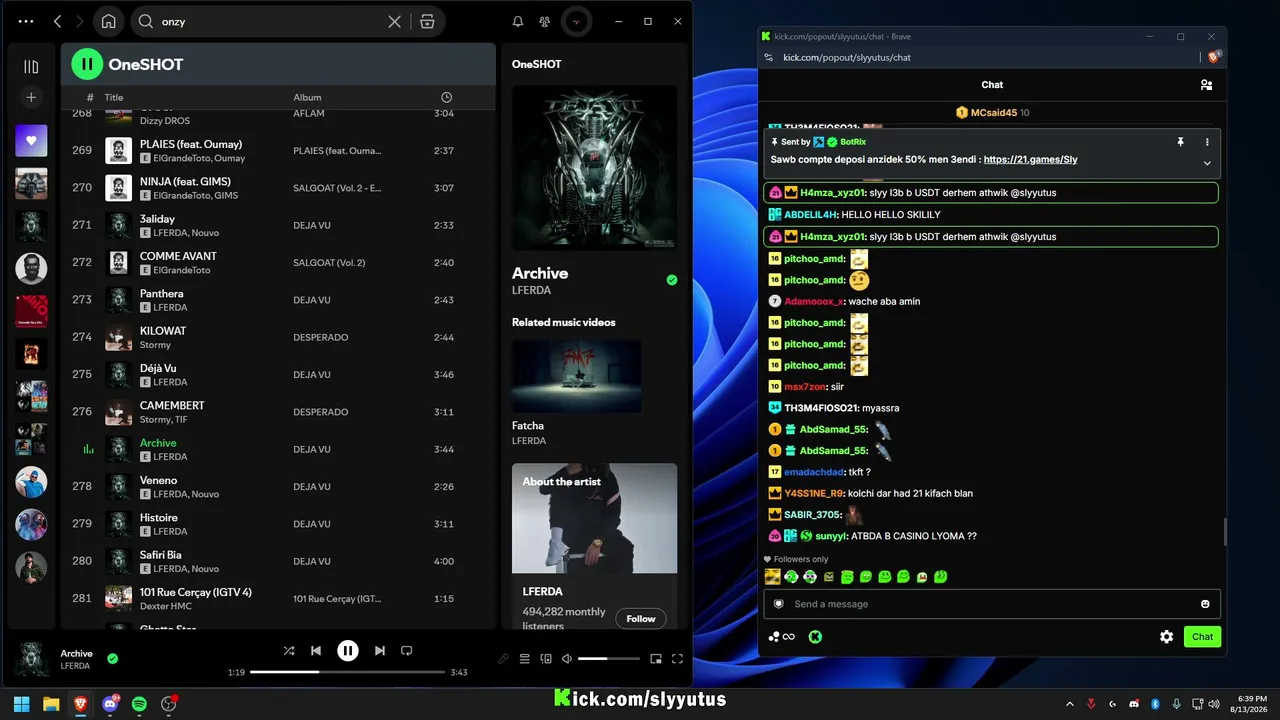Open the DEJA VU album cover in the right panel
1280x720 pixels.
coord(594,167)
